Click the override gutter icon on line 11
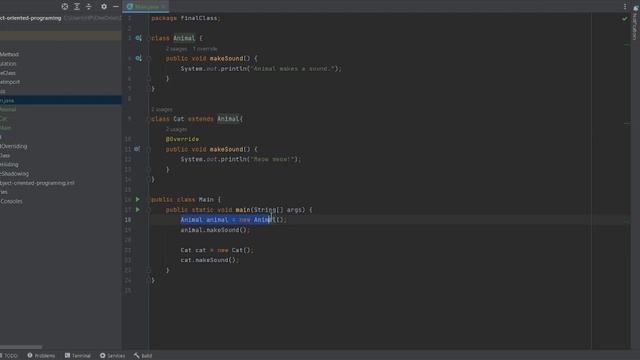This screenshot has height=360, width=640. pyautogui.click(x=137, y=149)
